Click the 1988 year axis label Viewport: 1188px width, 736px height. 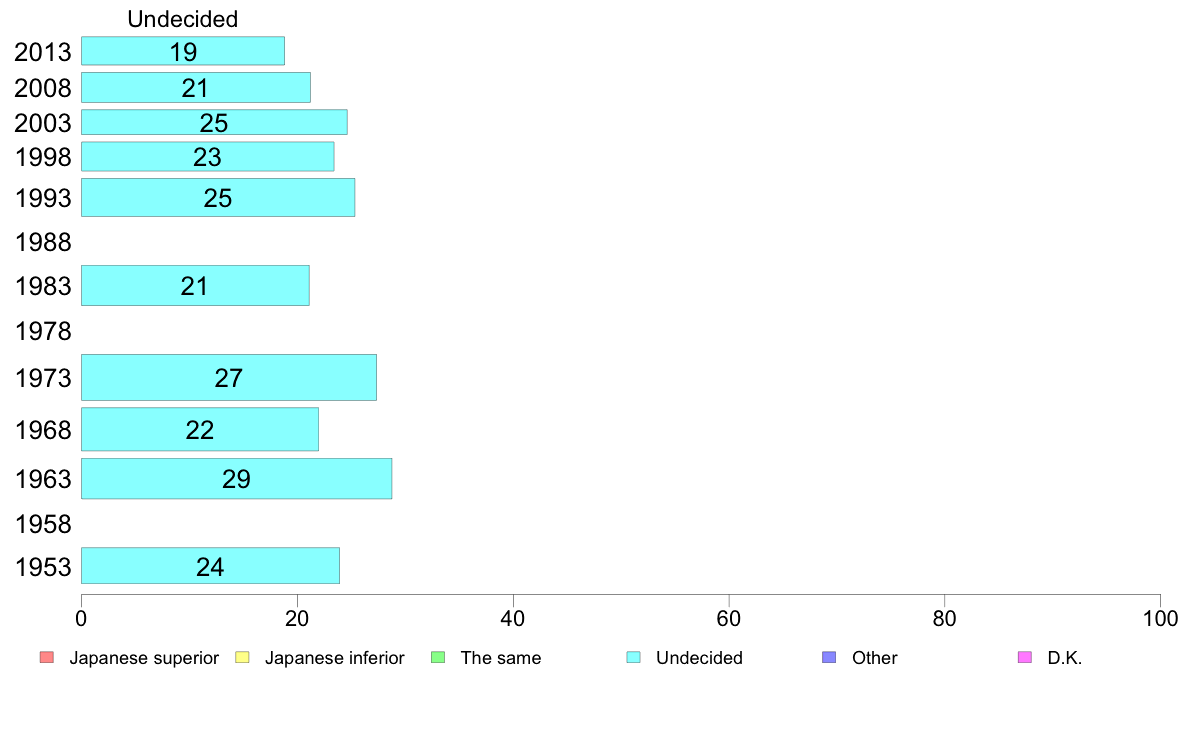coord(43,243)
